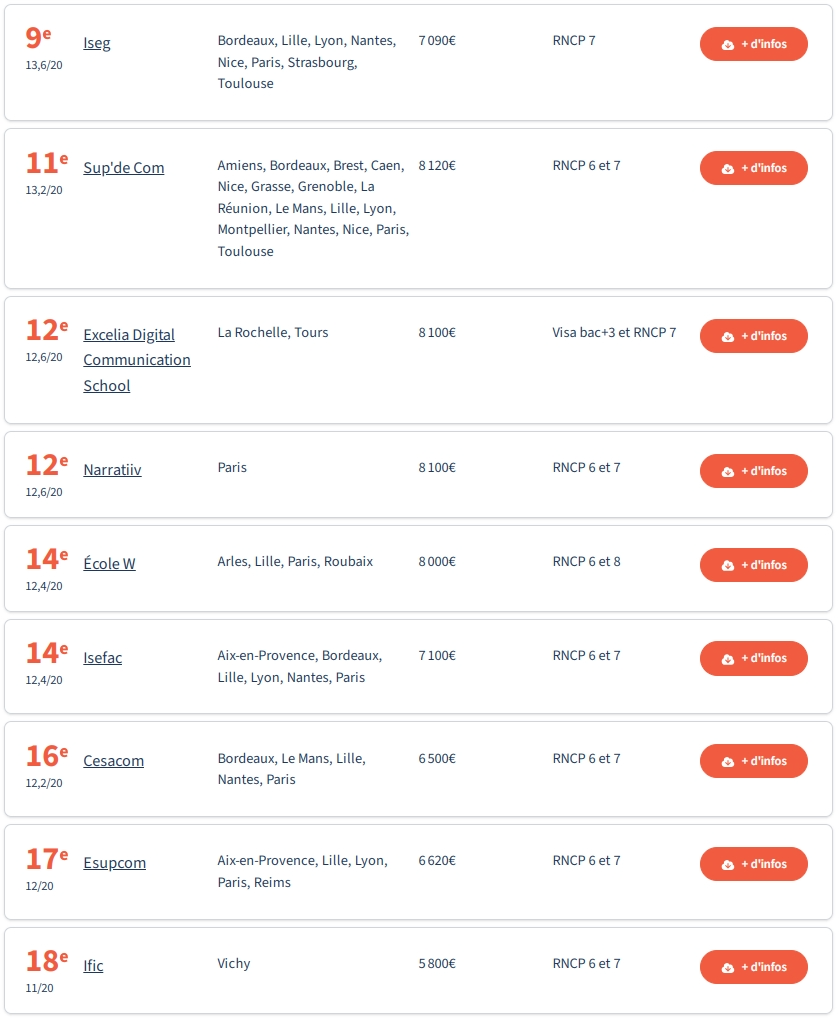Viewport: 839px width, 1020px height.
Task: Follow the École W link
Action: [109, 563]
